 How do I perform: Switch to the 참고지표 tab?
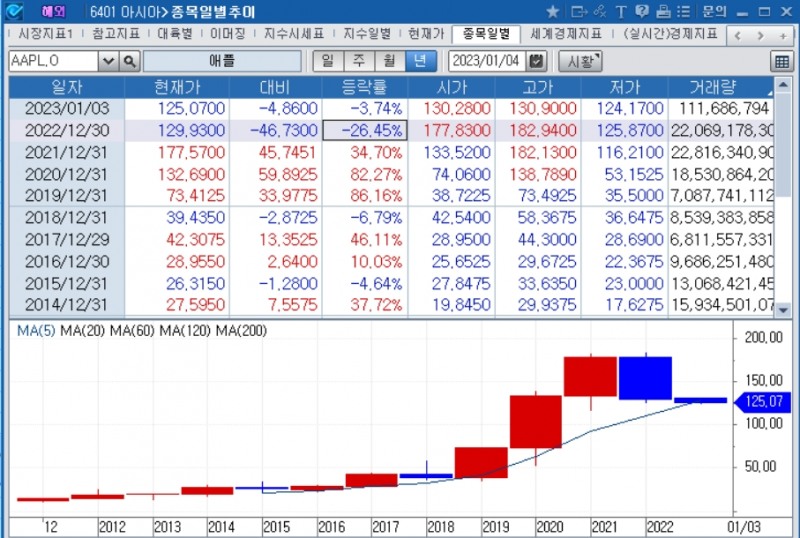pos(116,34)
